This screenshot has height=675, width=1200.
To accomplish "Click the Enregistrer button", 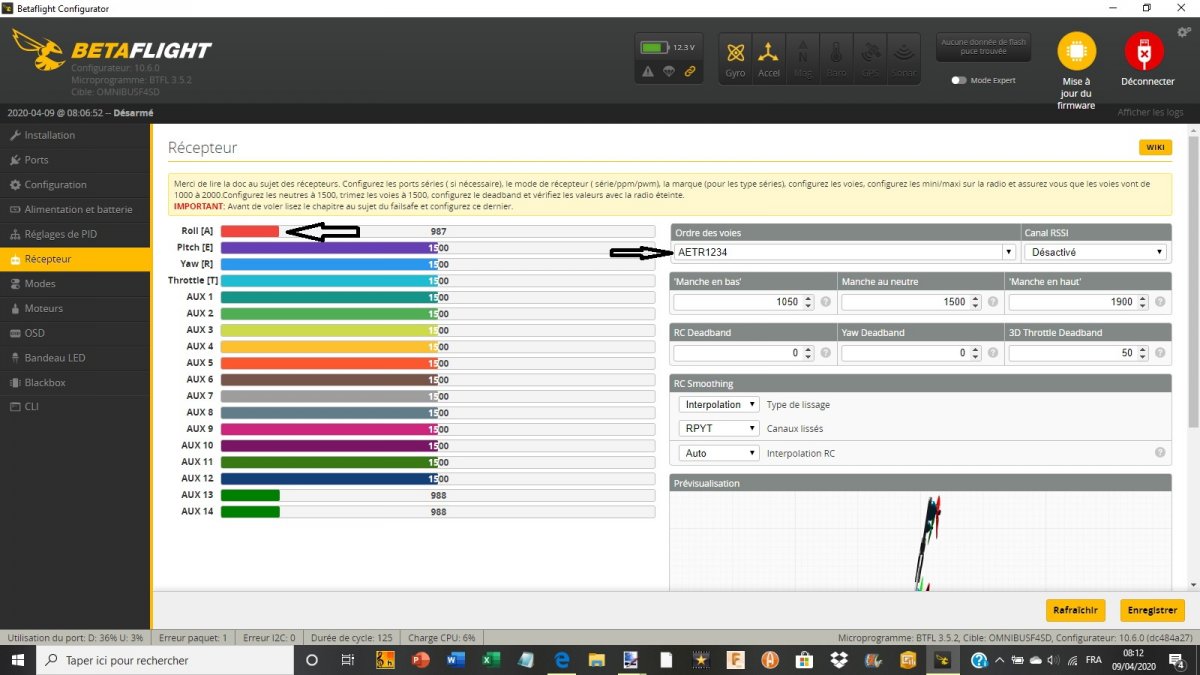I will tap(1152, 610).
